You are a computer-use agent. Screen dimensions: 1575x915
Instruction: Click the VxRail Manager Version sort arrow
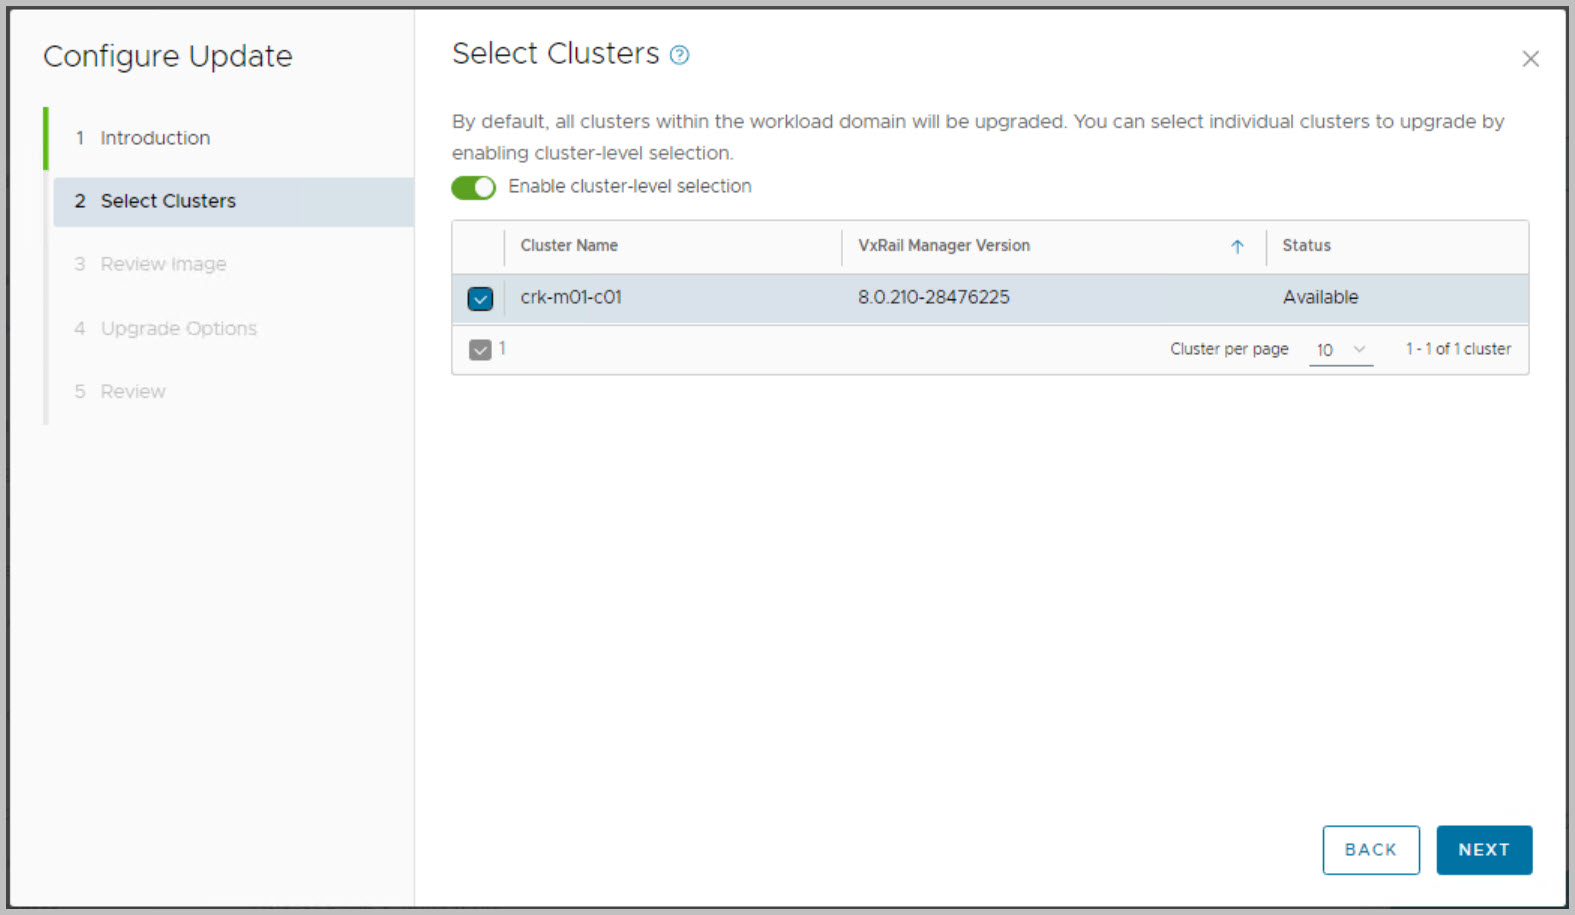click(1237, 246)
